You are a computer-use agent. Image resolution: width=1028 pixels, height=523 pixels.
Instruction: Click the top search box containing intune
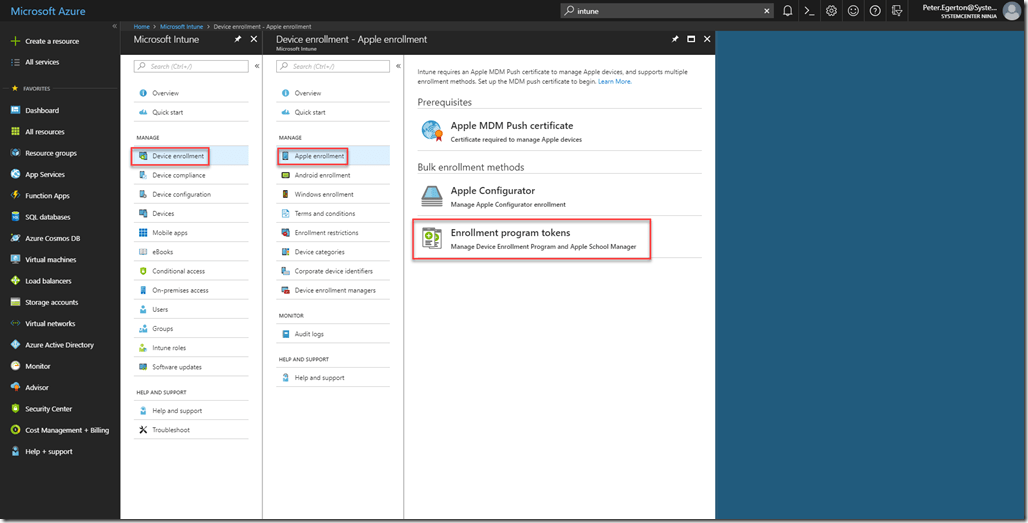[665, 11]
